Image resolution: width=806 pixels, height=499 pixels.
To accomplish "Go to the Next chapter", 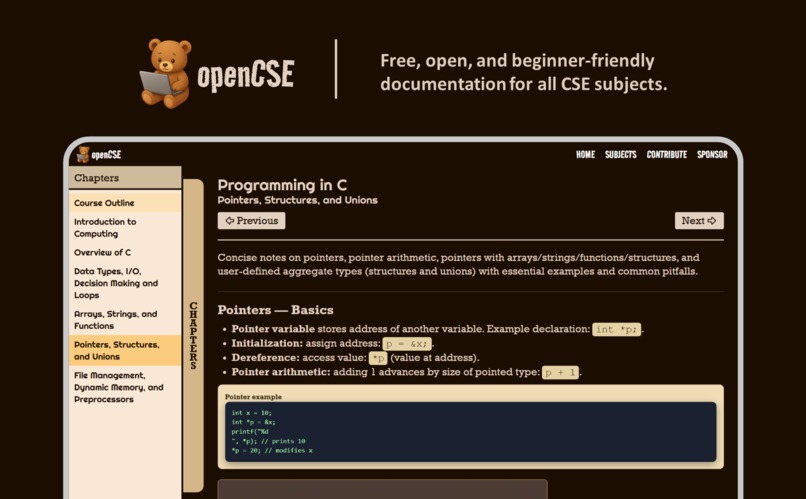I will point(699,220).
